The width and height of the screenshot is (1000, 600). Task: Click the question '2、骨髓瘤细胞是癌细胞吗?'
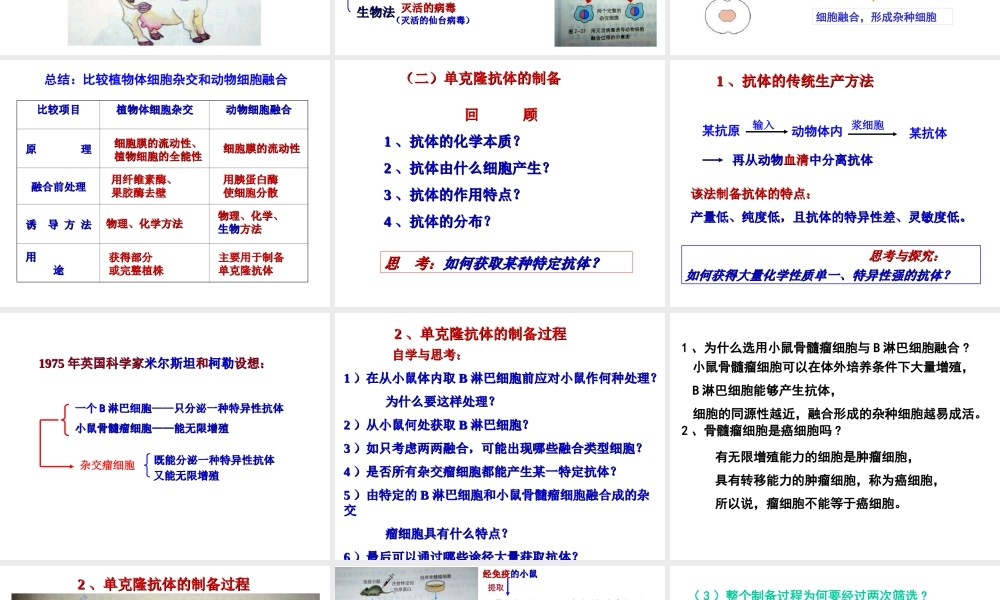[x=761, y=431]
